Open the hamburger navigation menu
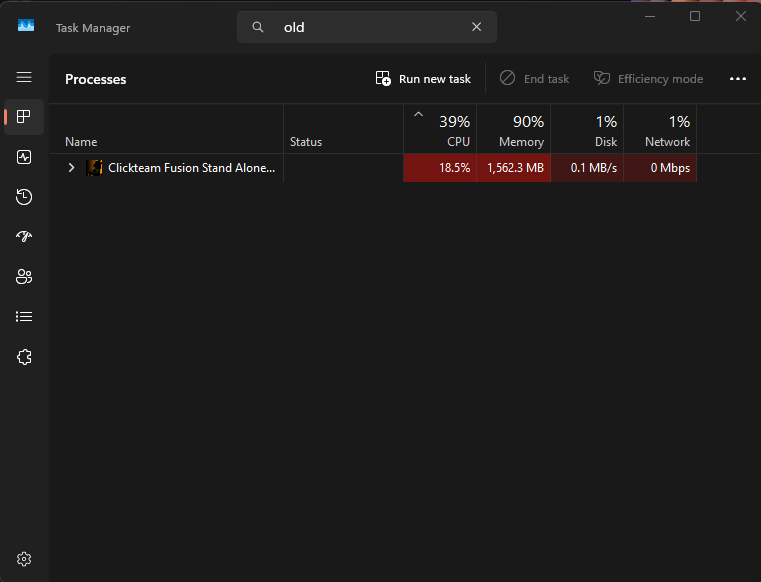The height and width of the screenshot is (582, 761). (x=24, y=77)
